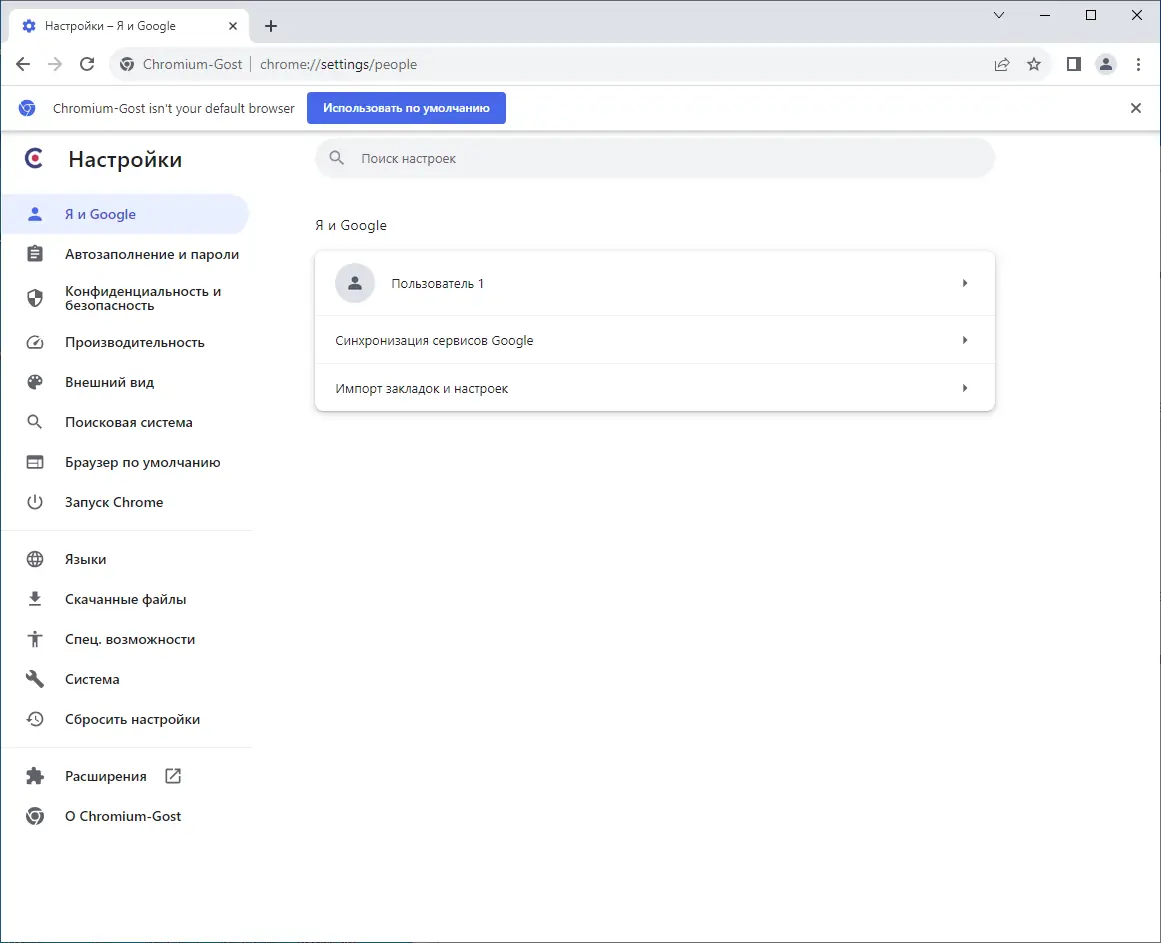The height and width of the screenshot is (943, 1161).
Task: Click the Спец. возможности label
Action: 130,639
